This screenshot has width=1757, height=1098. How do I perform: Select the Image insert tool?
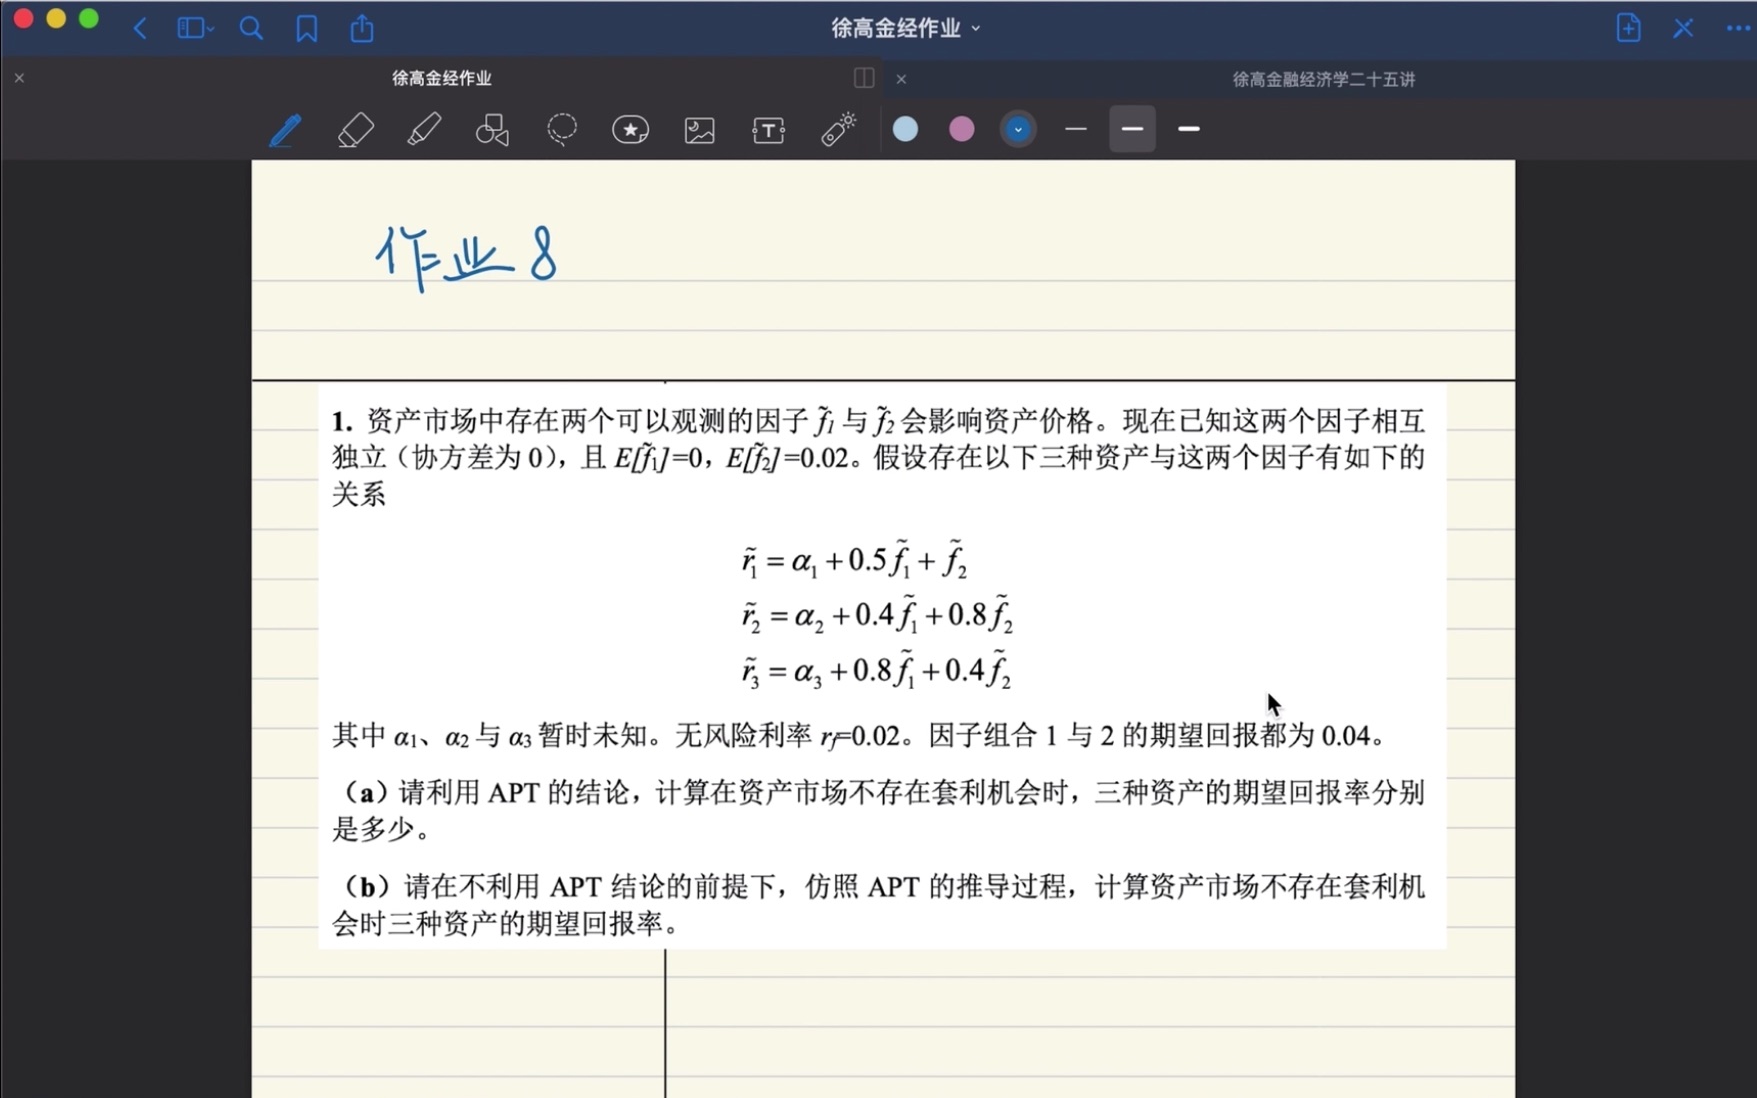pos(699,130)
